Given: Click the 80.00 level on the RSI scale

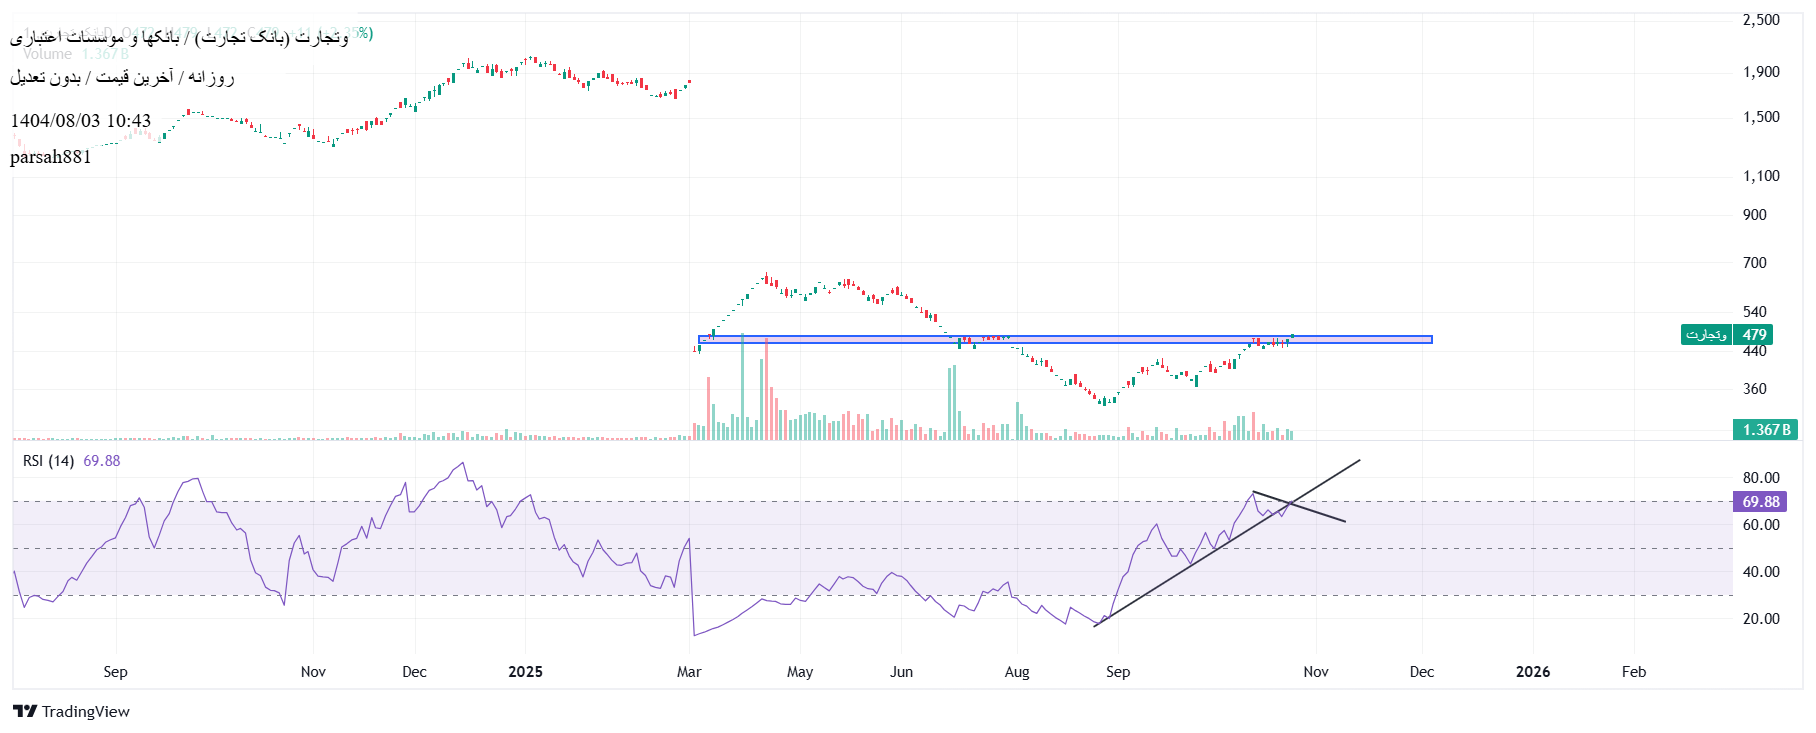Looking at the screenshot, I should pos(1761,478).
